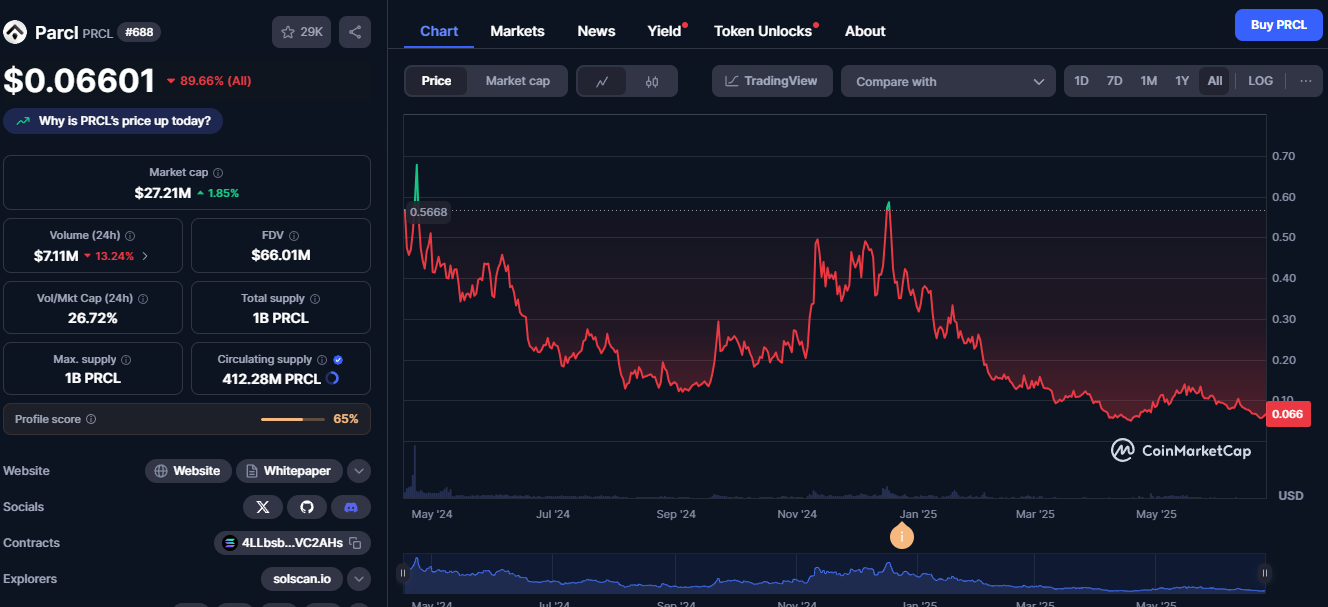The height and width of the screenshot is (607, 1328).
Task: Click the Volume (24h) info icon
Action: point(130,236)
